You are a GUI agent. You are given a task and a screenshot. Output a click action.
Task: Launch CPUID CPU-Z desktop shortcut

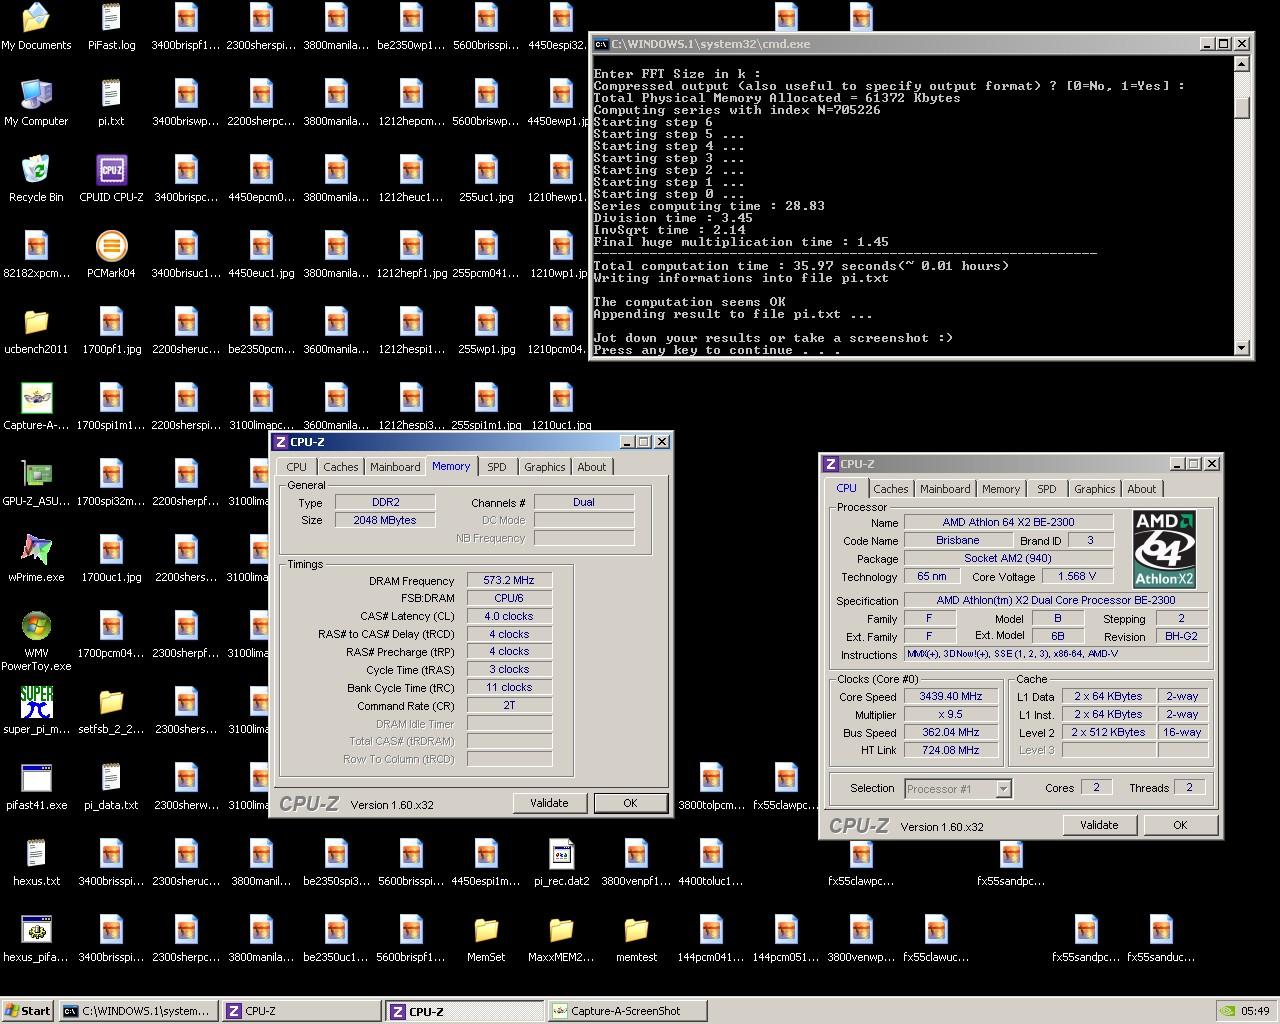pyautogui.click(x=111, y=179)
